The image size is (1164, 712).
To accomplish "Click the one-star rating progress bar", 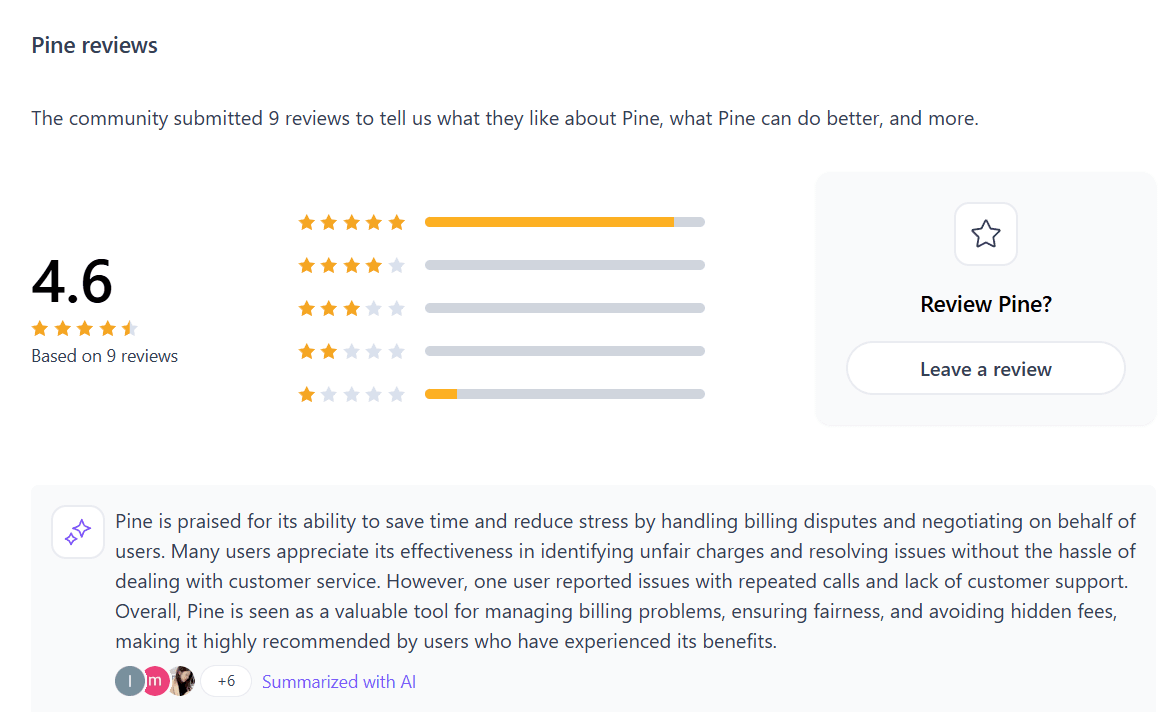I will [564, 394].
